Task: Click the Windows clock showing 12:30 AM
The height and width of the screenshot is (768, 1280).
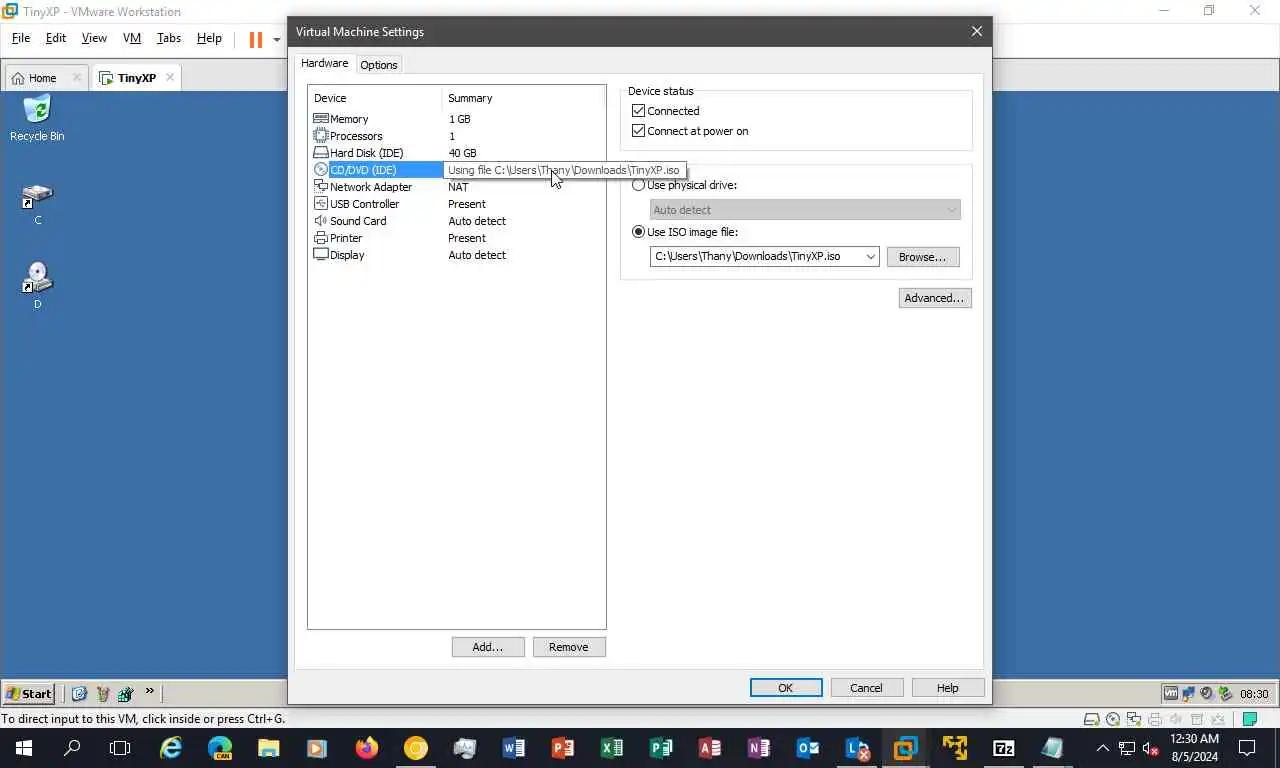Action: [x=1194, y=748]
